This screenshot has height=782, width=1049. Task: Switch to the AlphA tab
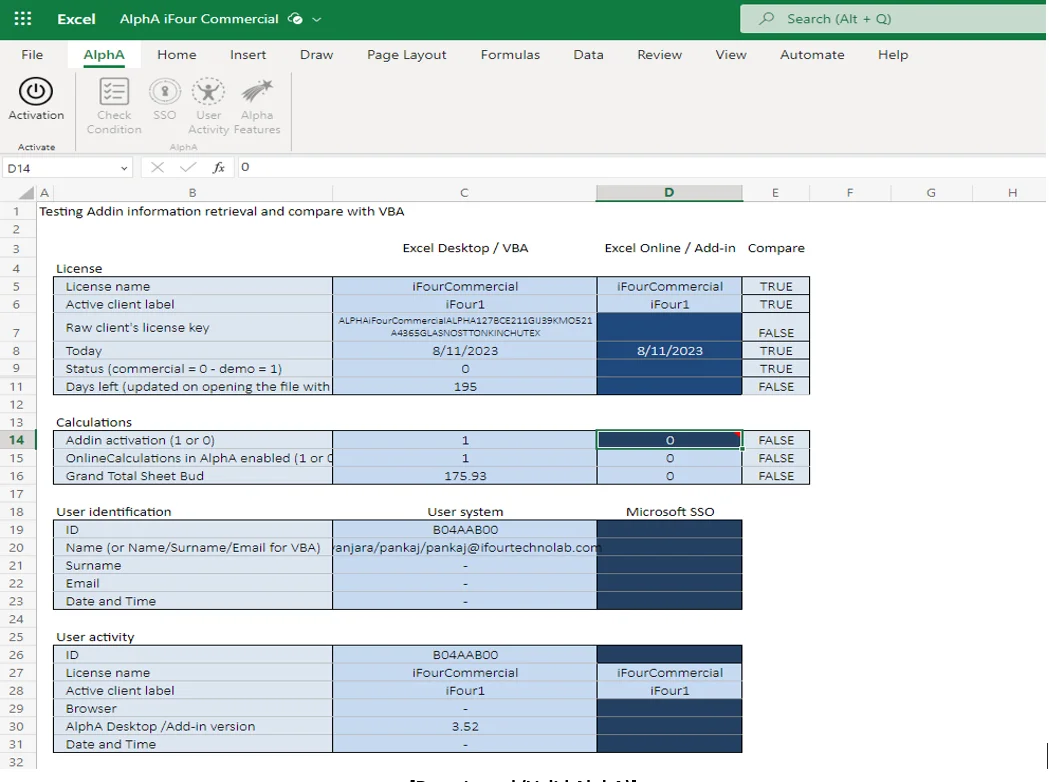coord(104,55)
